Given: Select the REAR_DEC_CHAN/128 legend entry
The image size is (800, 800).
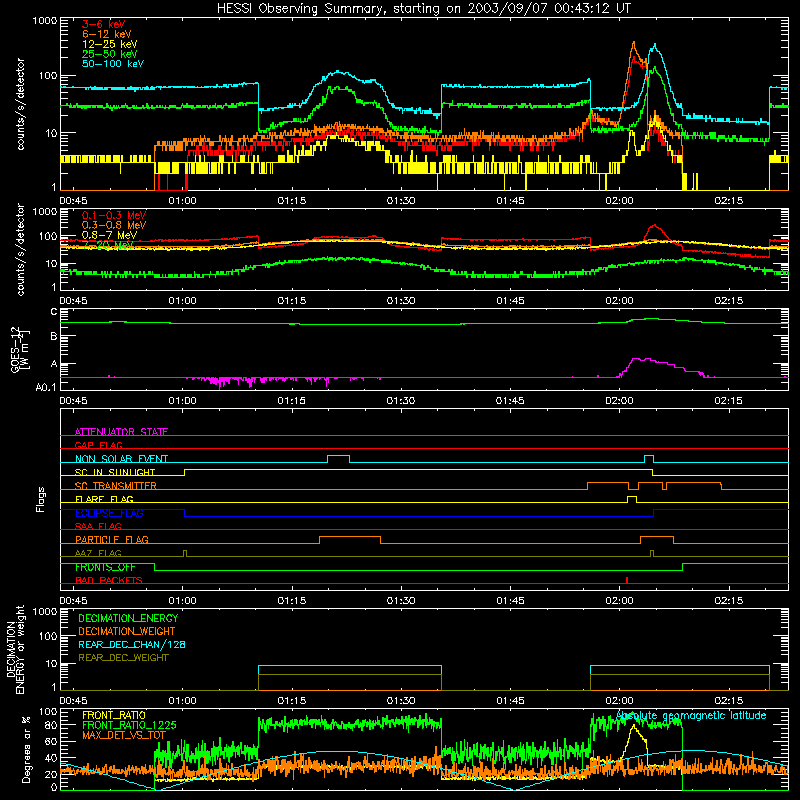Looking at the screenshot, I should tap(132, 644).
